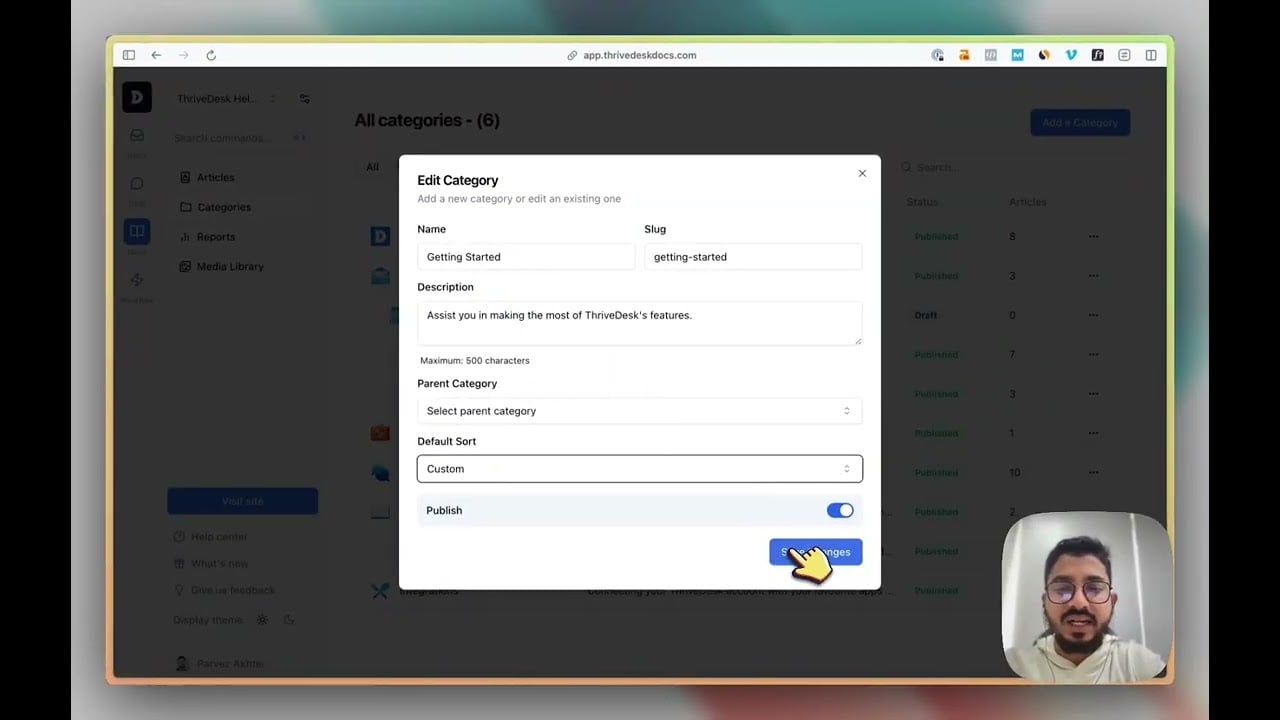
Task: Open the more menu for the 7-article row
Action: [1093, 355]
